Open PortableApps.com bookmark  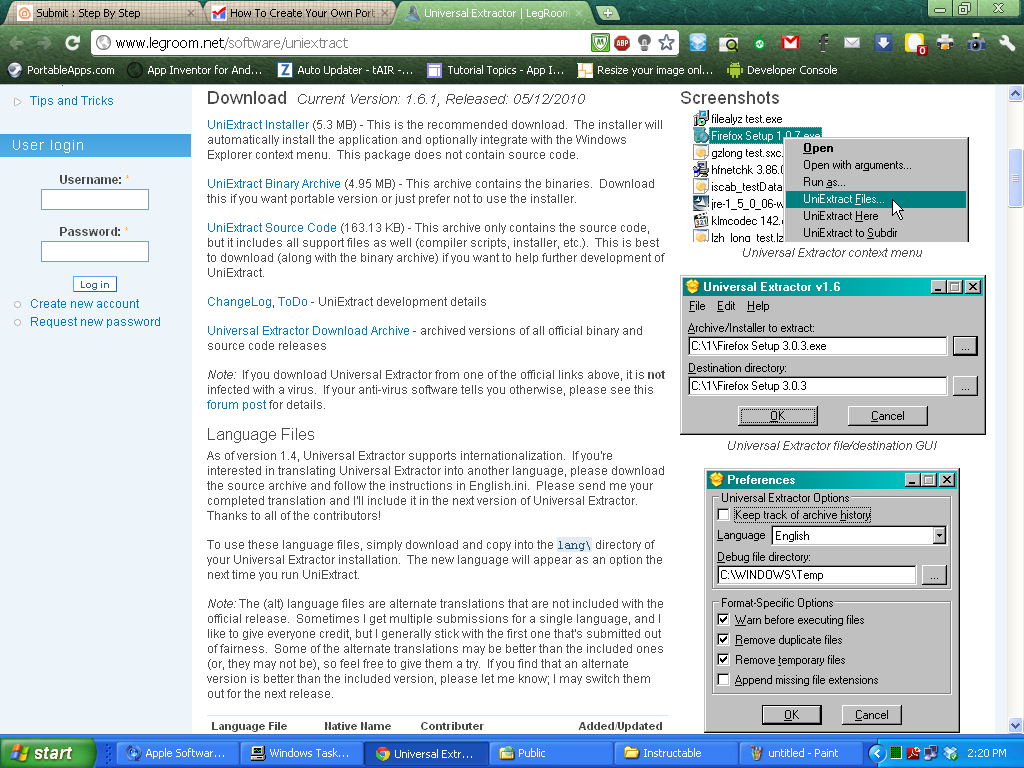click(61, 70)
